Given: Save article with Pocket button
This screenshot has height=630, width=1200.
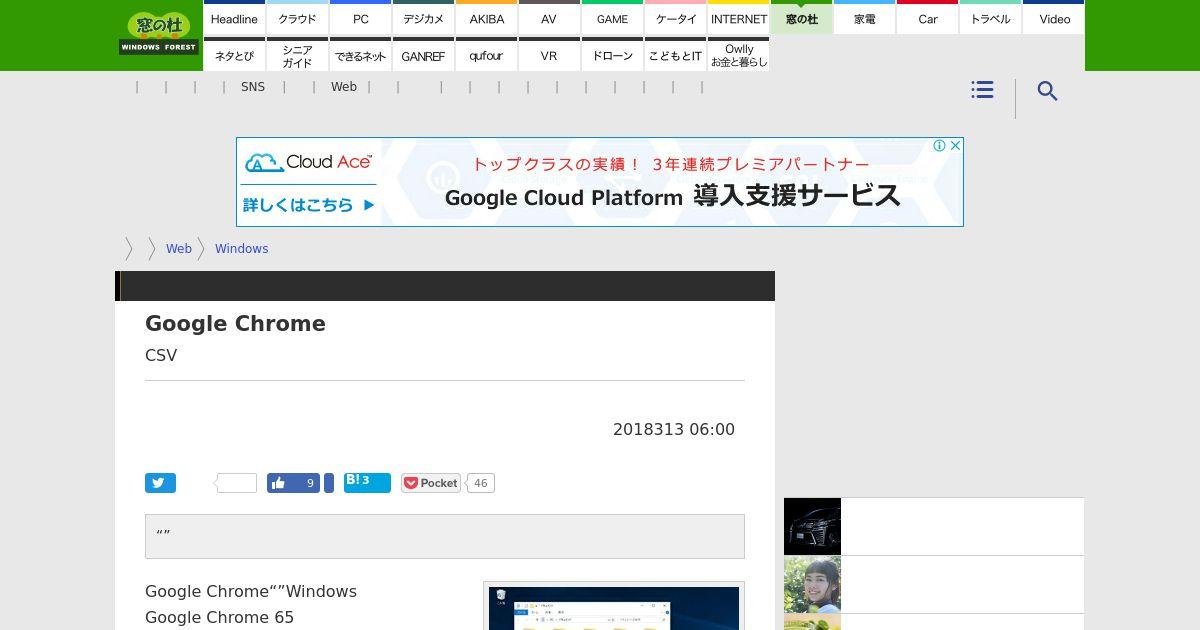Looking at the screenshot, I should (x=431, y=483).
